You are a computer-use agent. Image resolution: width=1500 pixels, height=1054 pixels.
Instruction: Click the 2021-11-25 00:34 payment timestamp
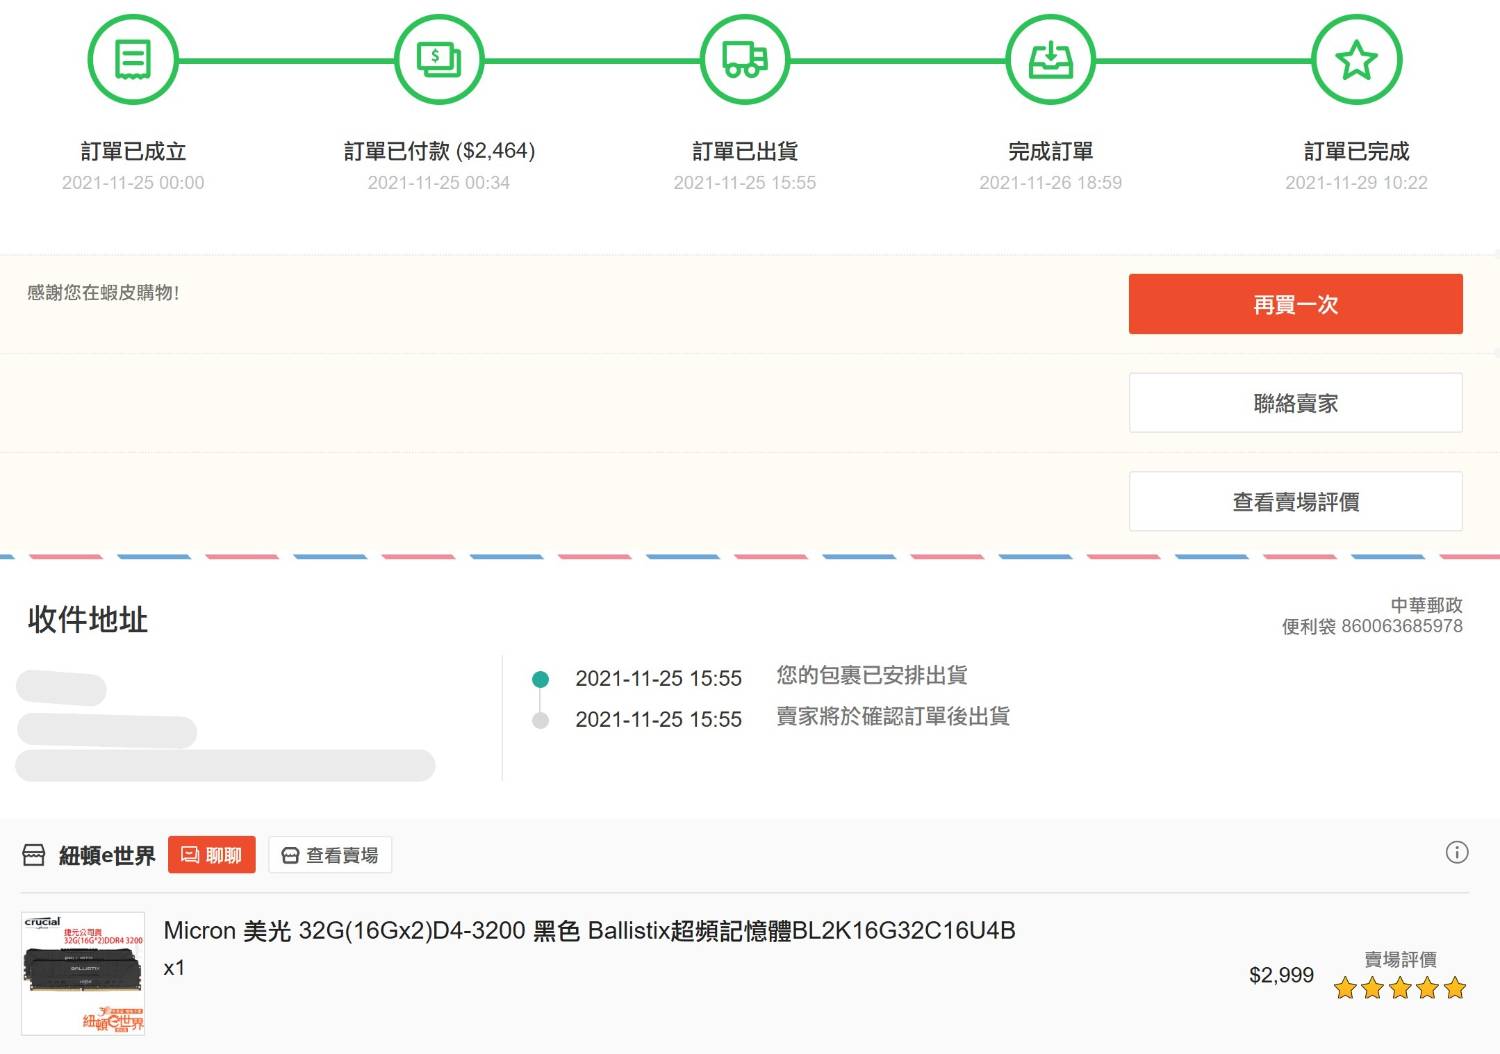pos(439,183)
